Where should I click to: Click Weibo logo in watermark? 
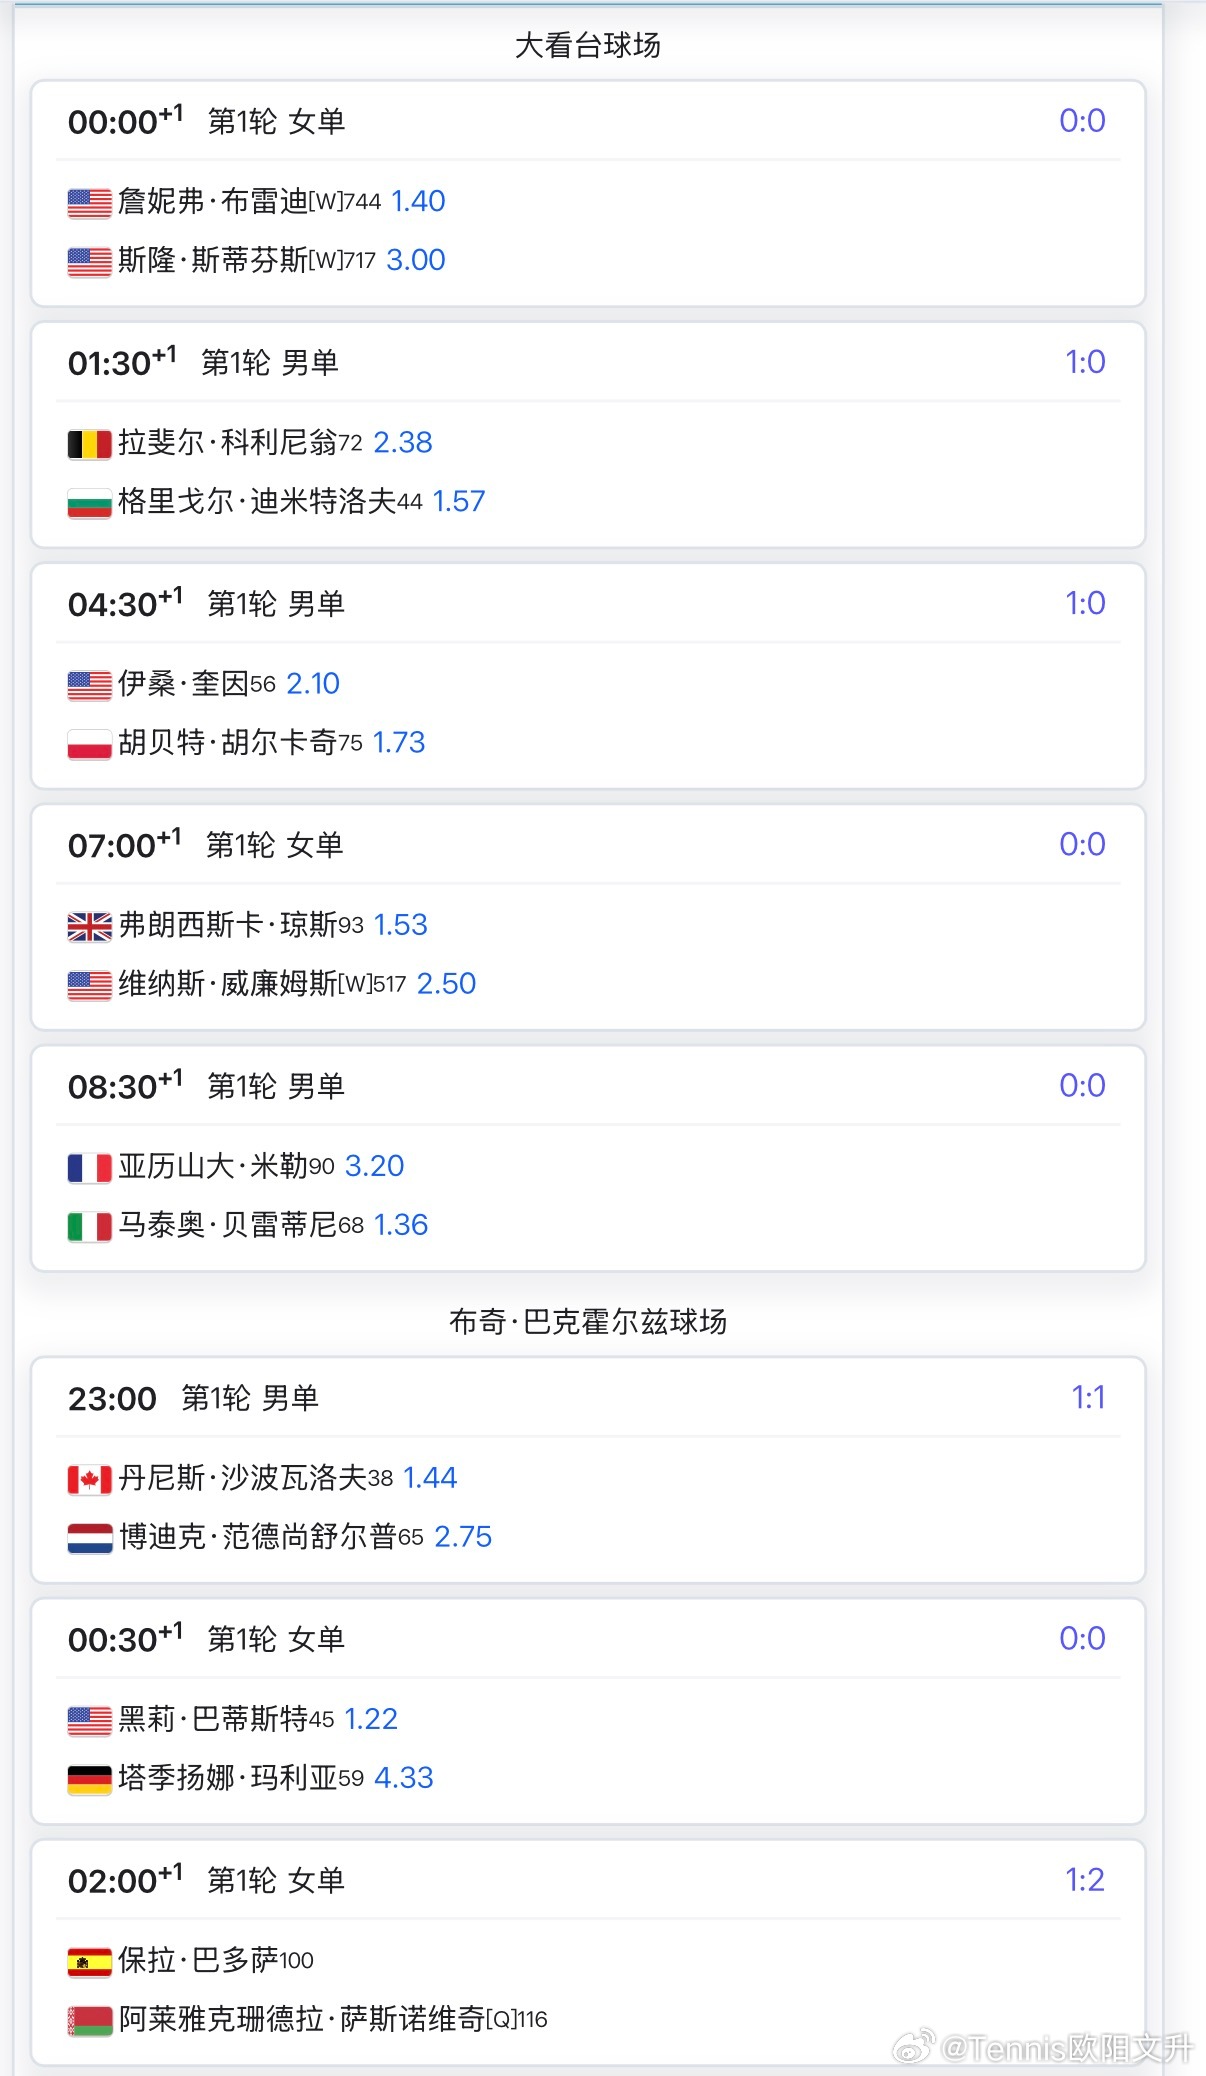point(914,2047)
